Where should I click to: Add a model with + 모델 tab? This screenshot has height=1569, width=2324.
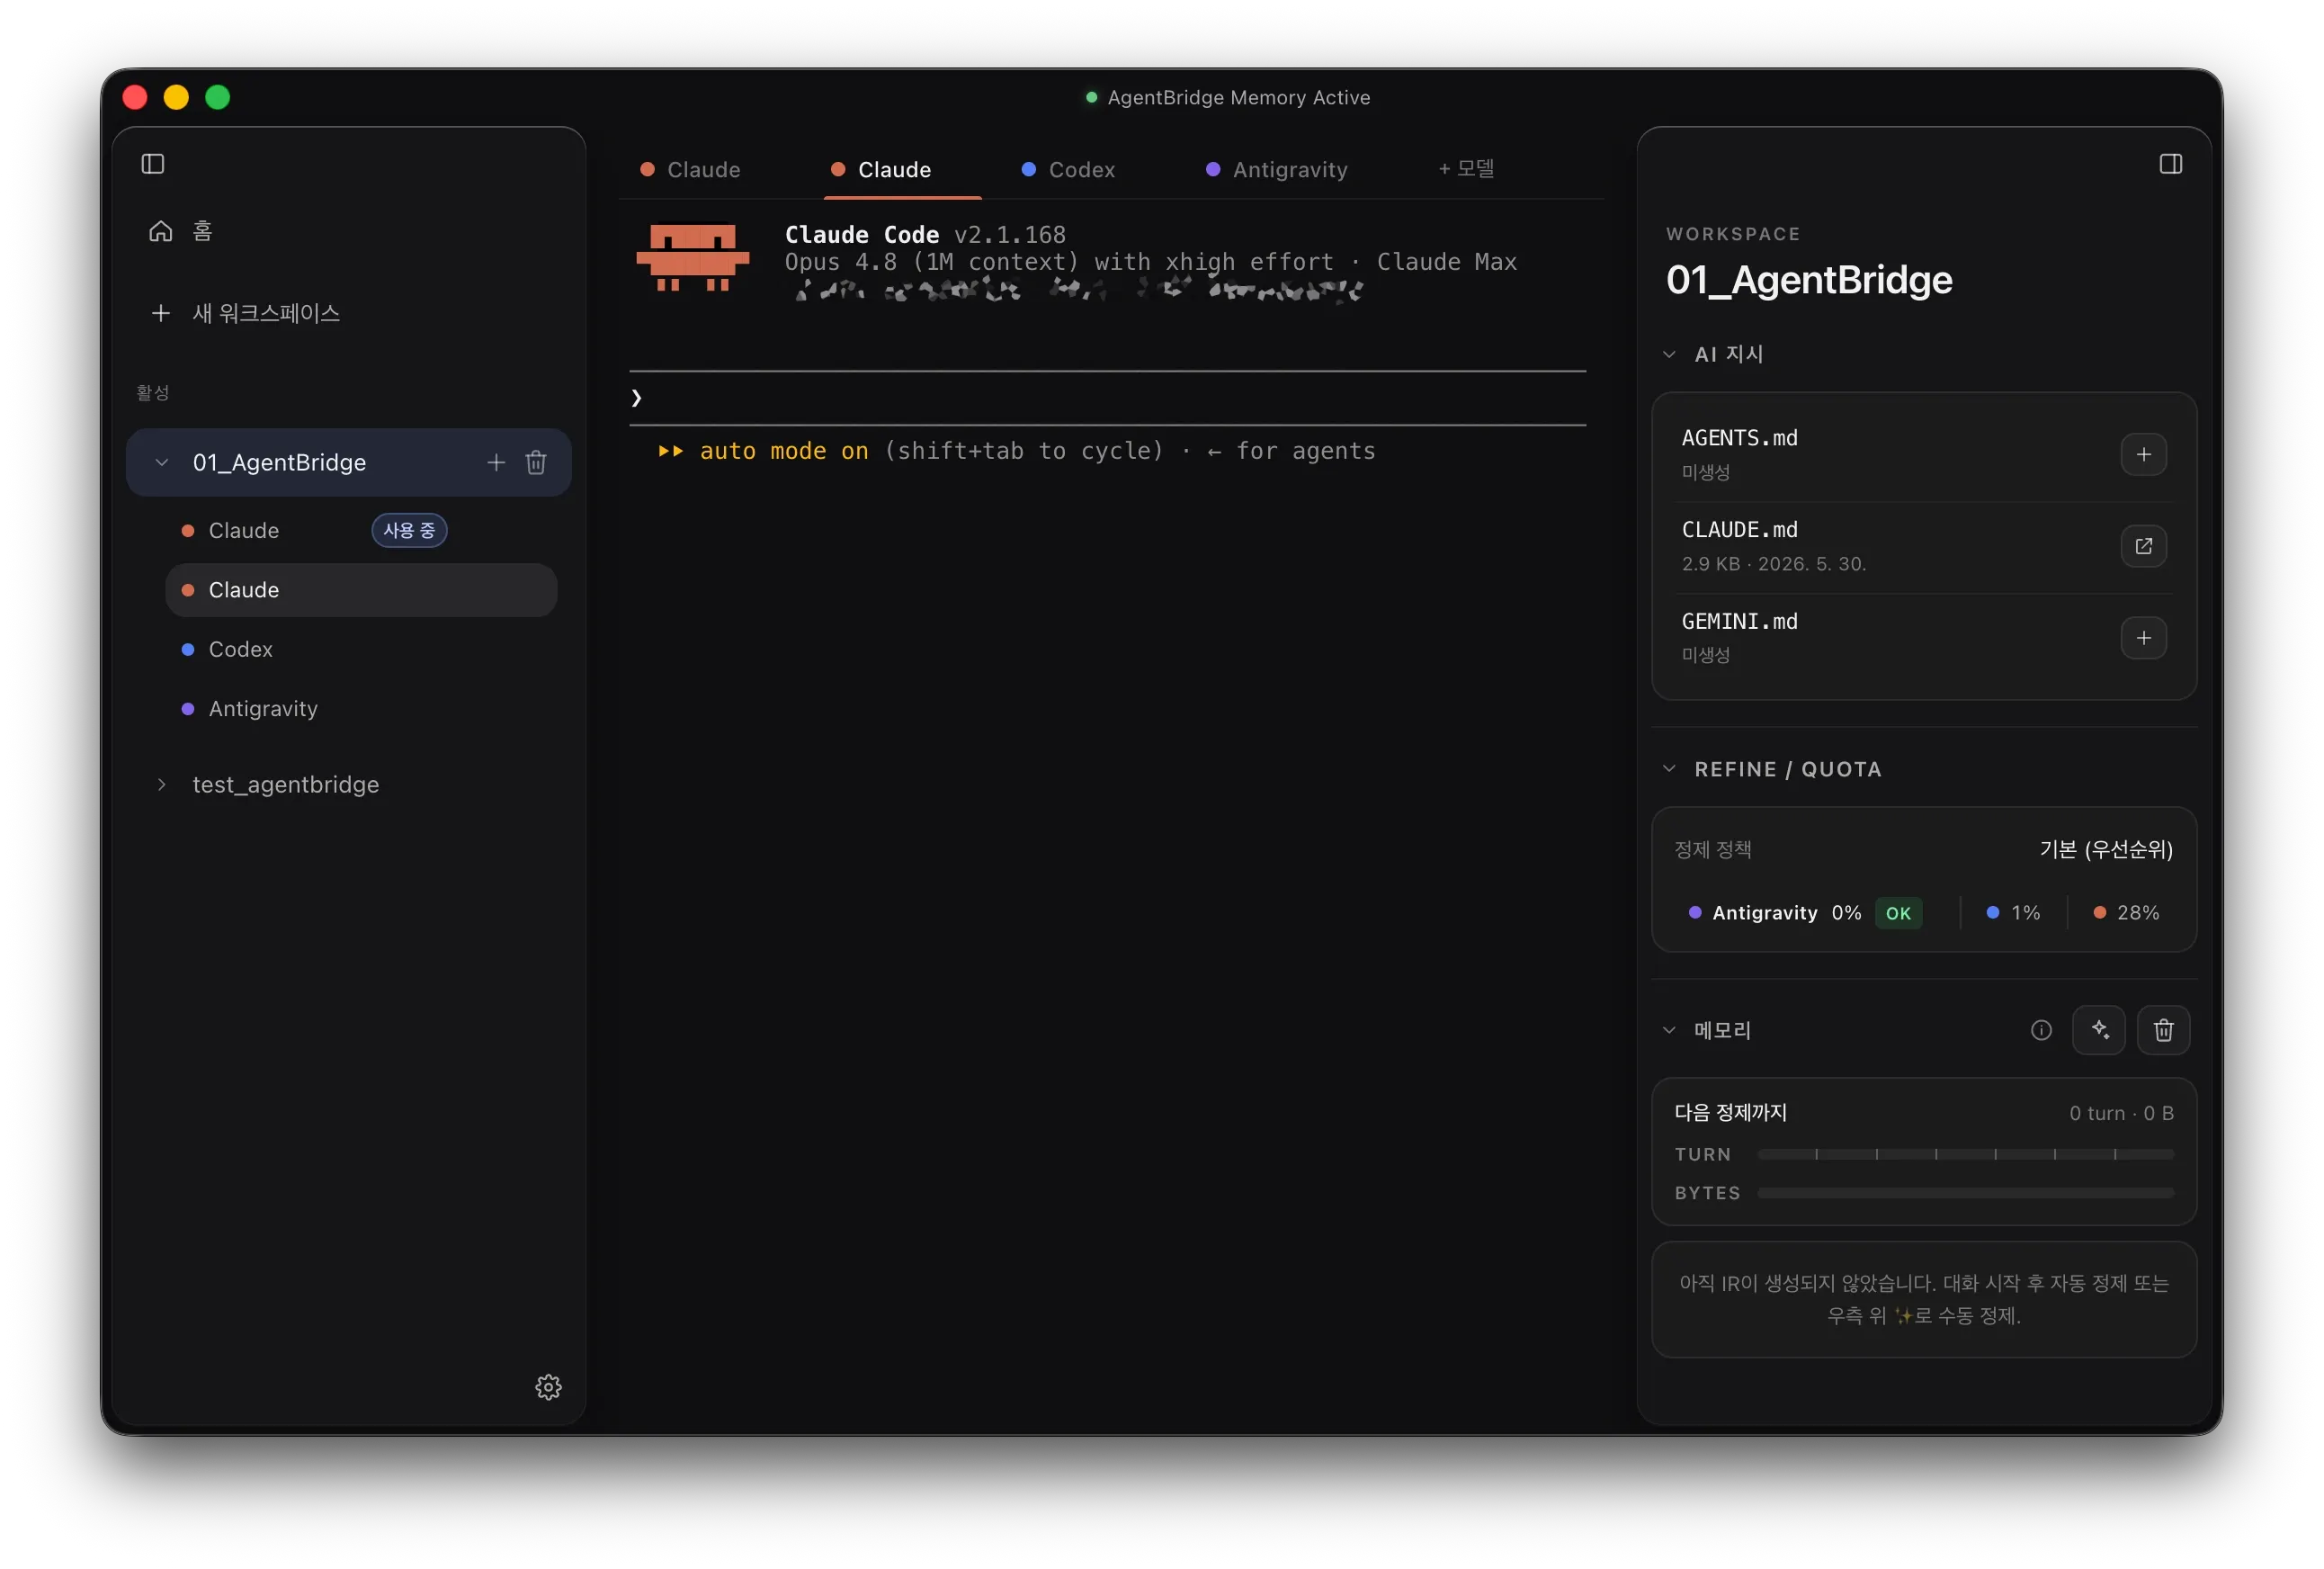(x=1466, y=169)
